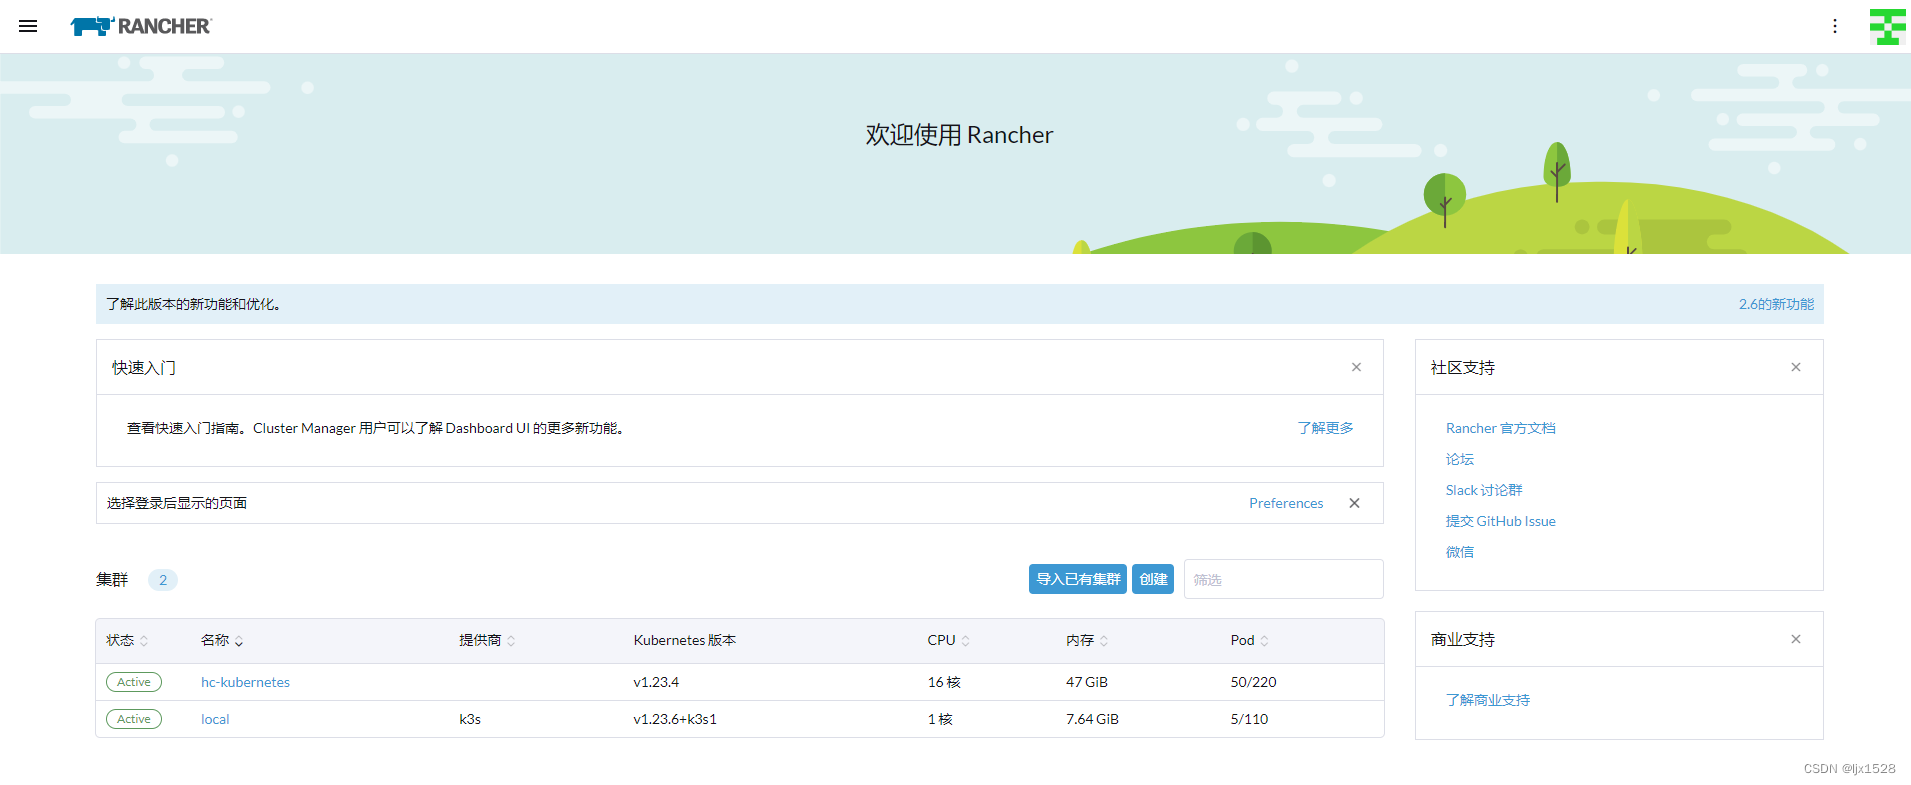Click the 社区支持 panel title
Screen dimensions: 1911x785
[1462, 367]
